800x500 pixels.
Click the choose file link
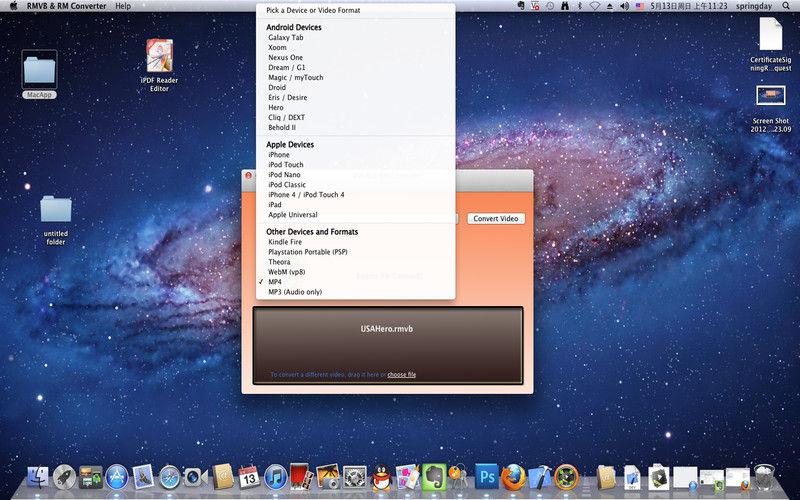point(402,374)
